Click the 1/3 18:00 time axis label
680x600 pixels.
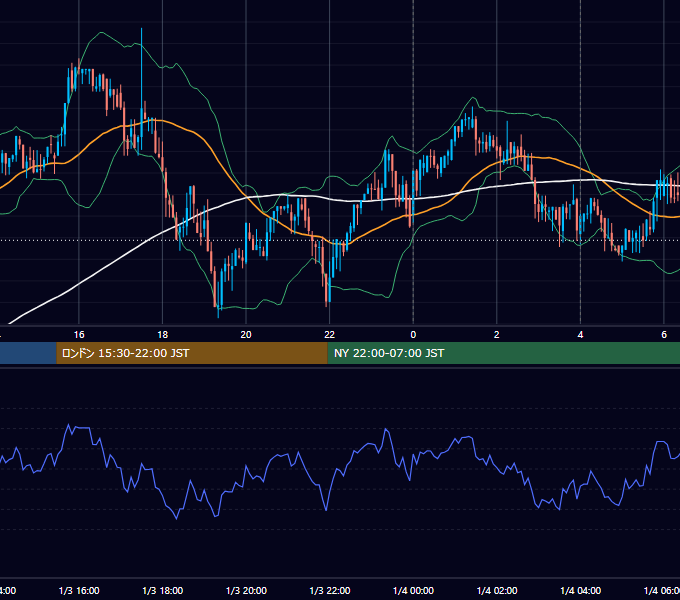click(163, 590)
